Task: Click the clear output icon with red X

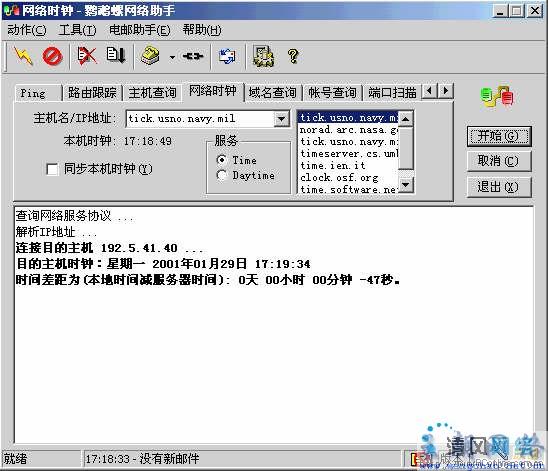Action: 86,56
